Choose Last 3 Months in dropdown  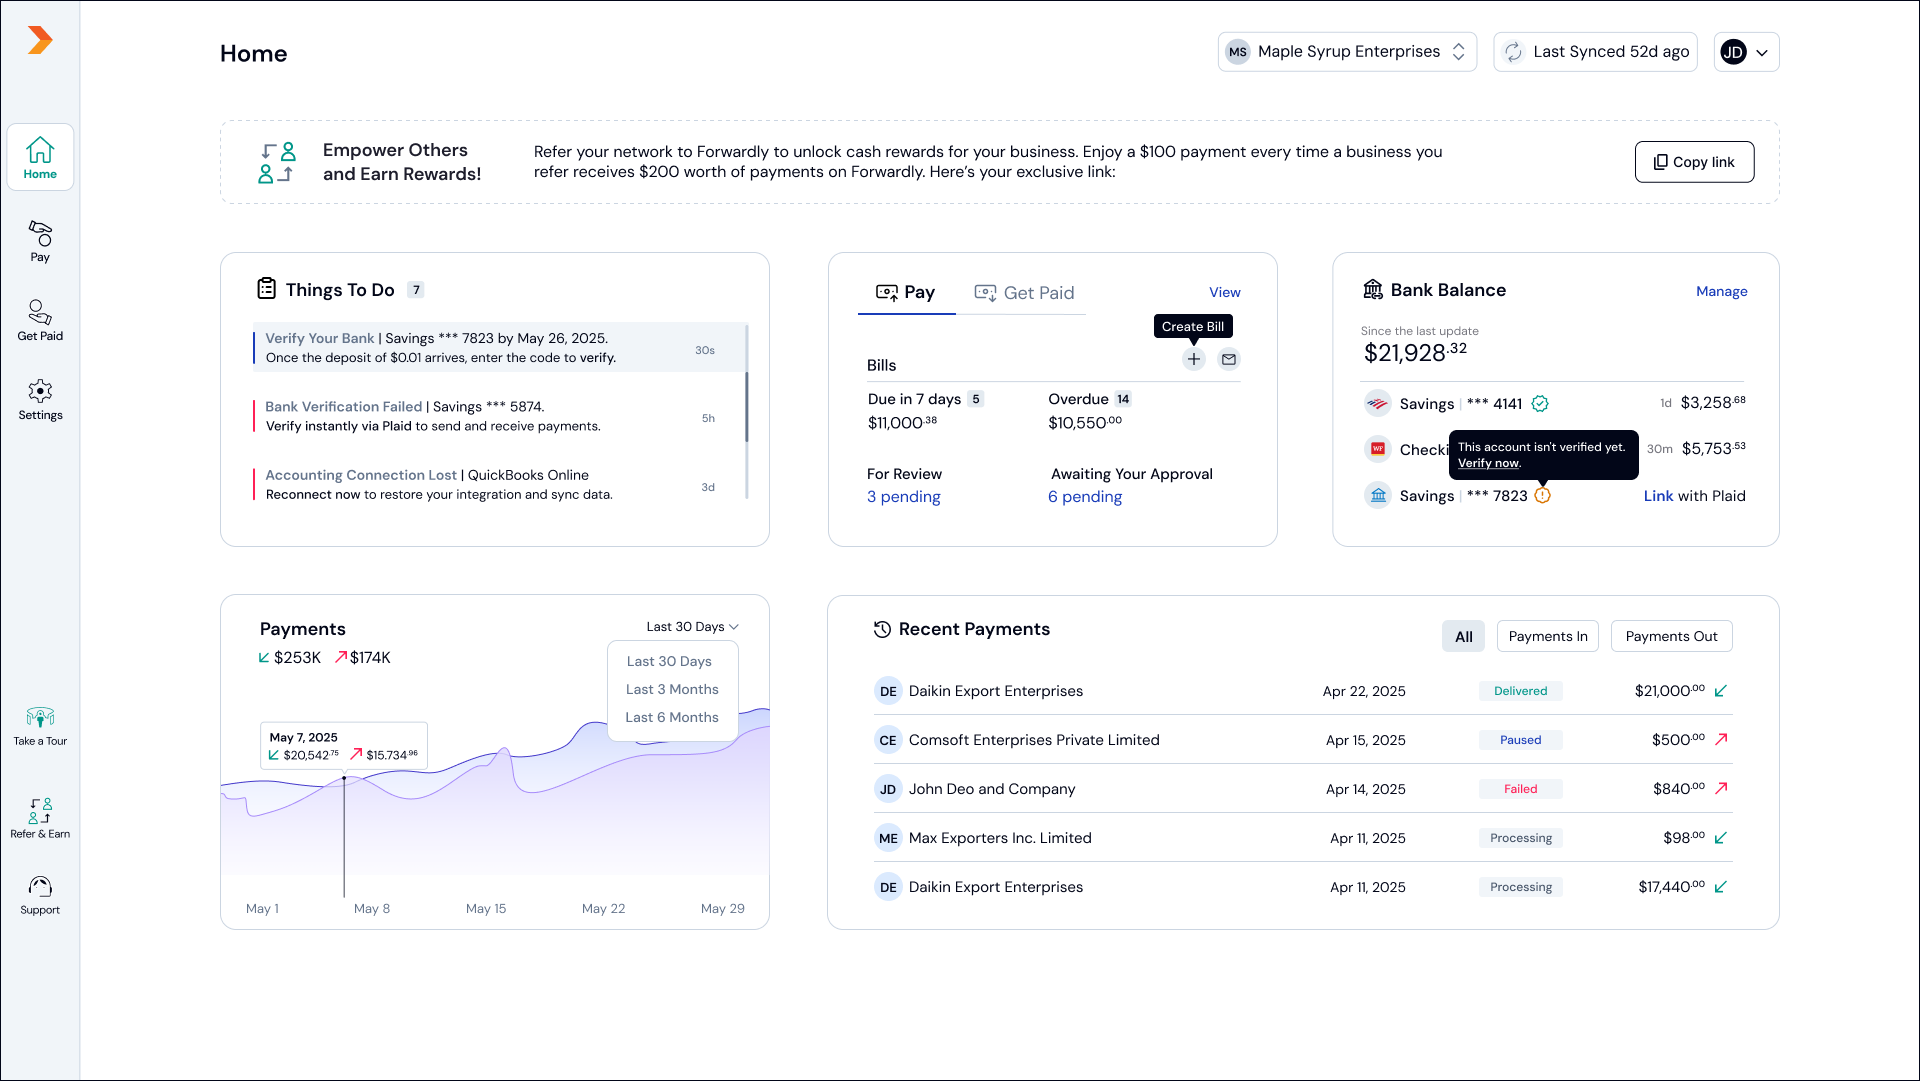pyautogui.click(x=672, y=689)
